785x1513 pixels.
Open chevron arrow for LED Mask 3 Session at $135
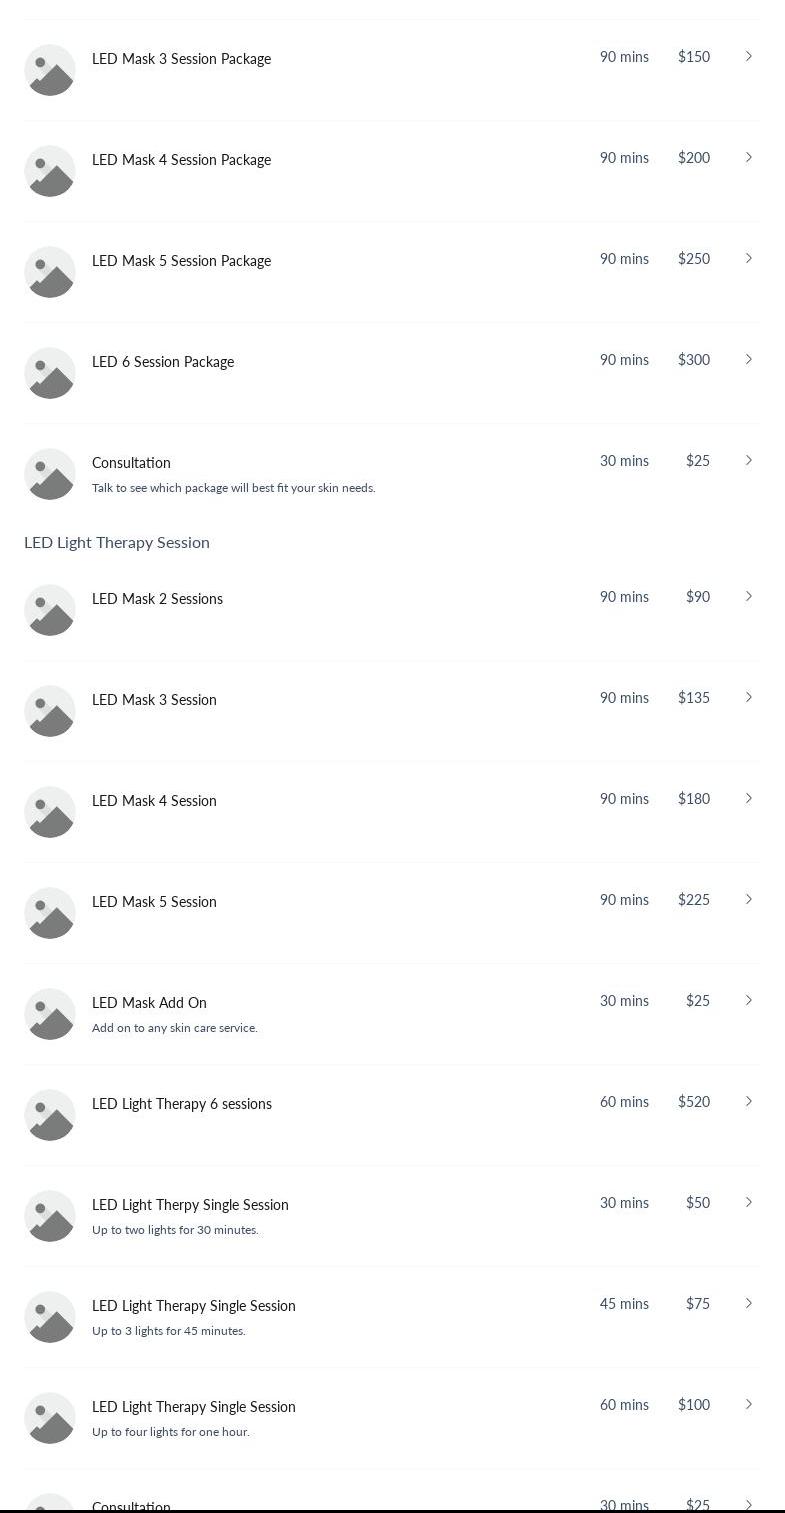point(748,697)
